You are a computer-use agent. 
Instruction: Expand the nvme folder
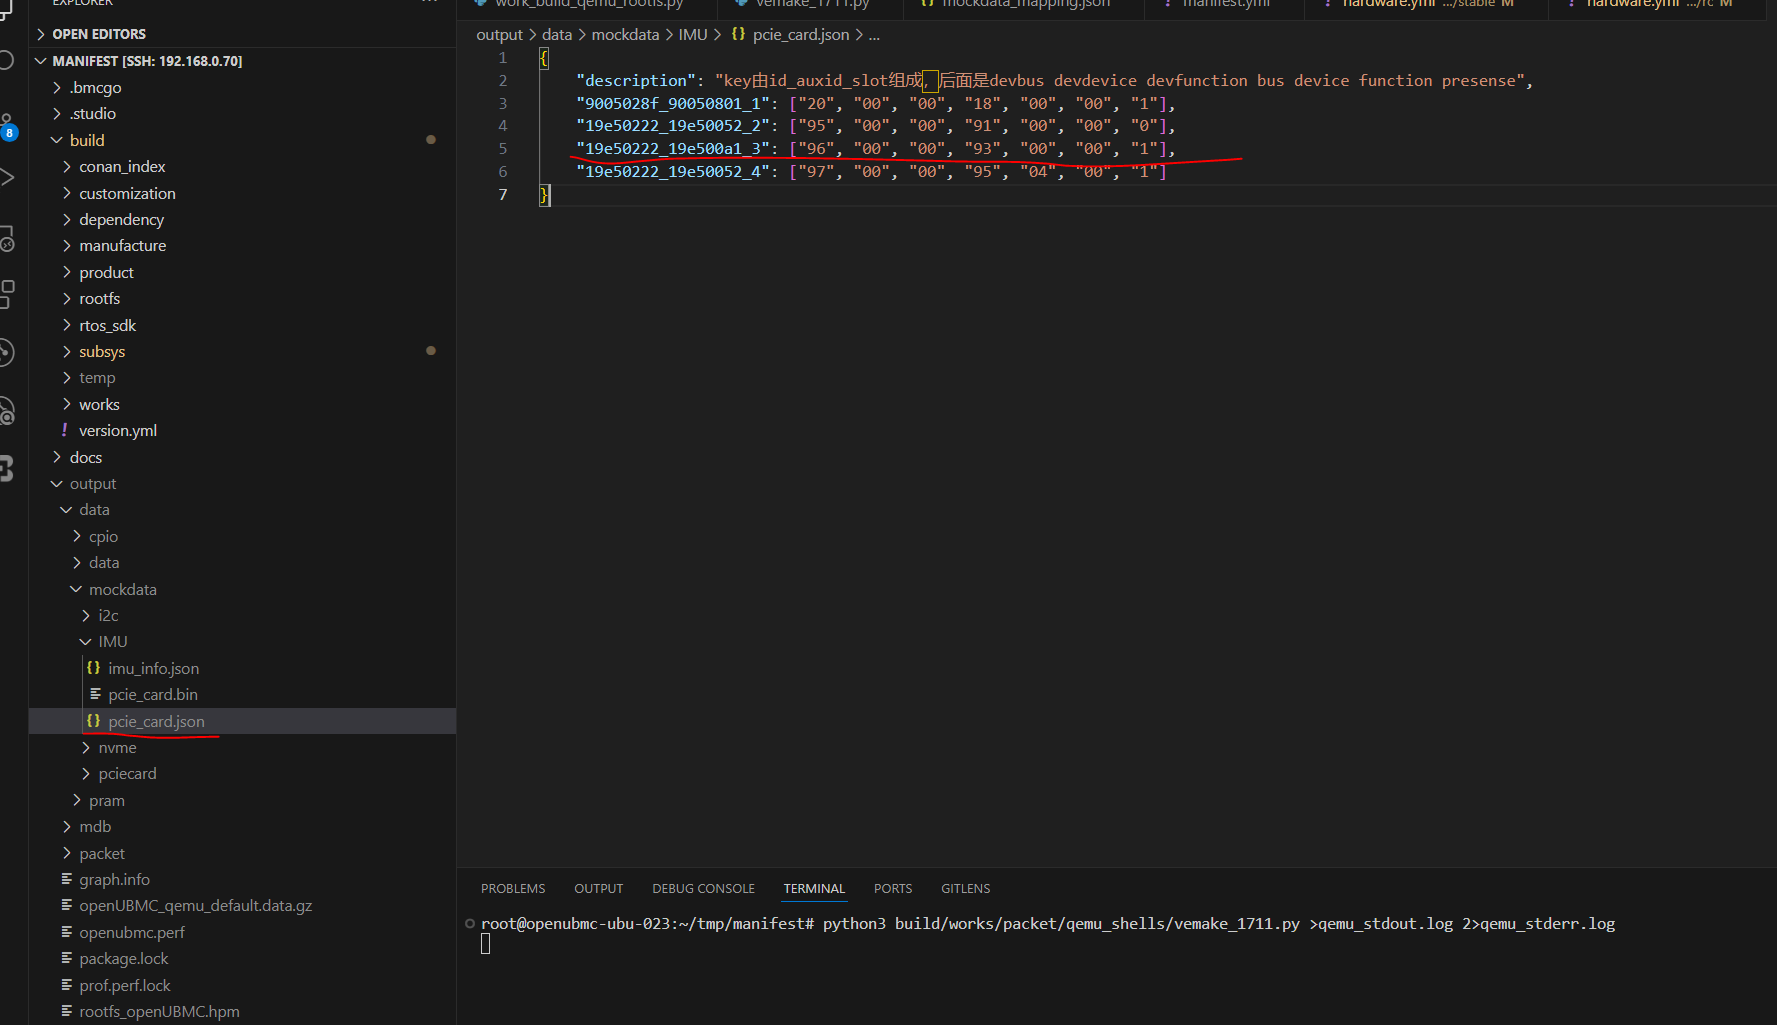point(117,747)
